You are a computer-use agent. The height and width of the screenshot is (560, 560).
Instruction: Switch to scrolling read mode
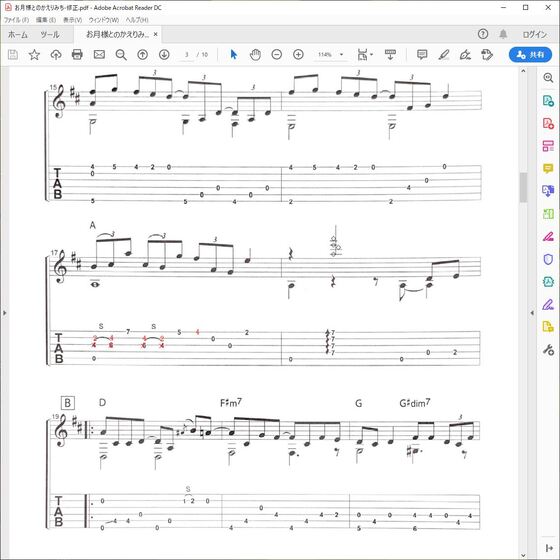coord(390,55)
